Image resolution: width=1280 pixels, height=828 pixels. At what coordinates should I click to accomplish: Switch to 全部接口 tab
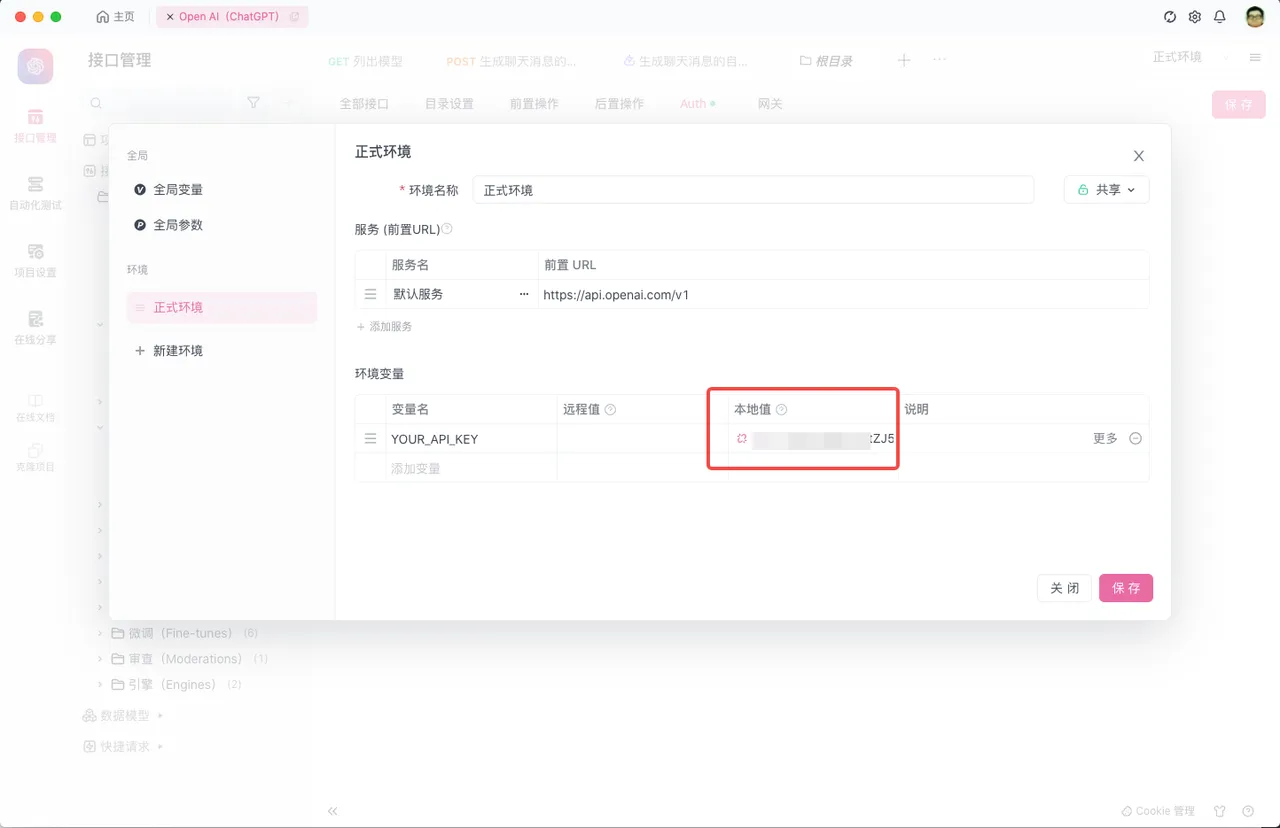pos(364,103)
